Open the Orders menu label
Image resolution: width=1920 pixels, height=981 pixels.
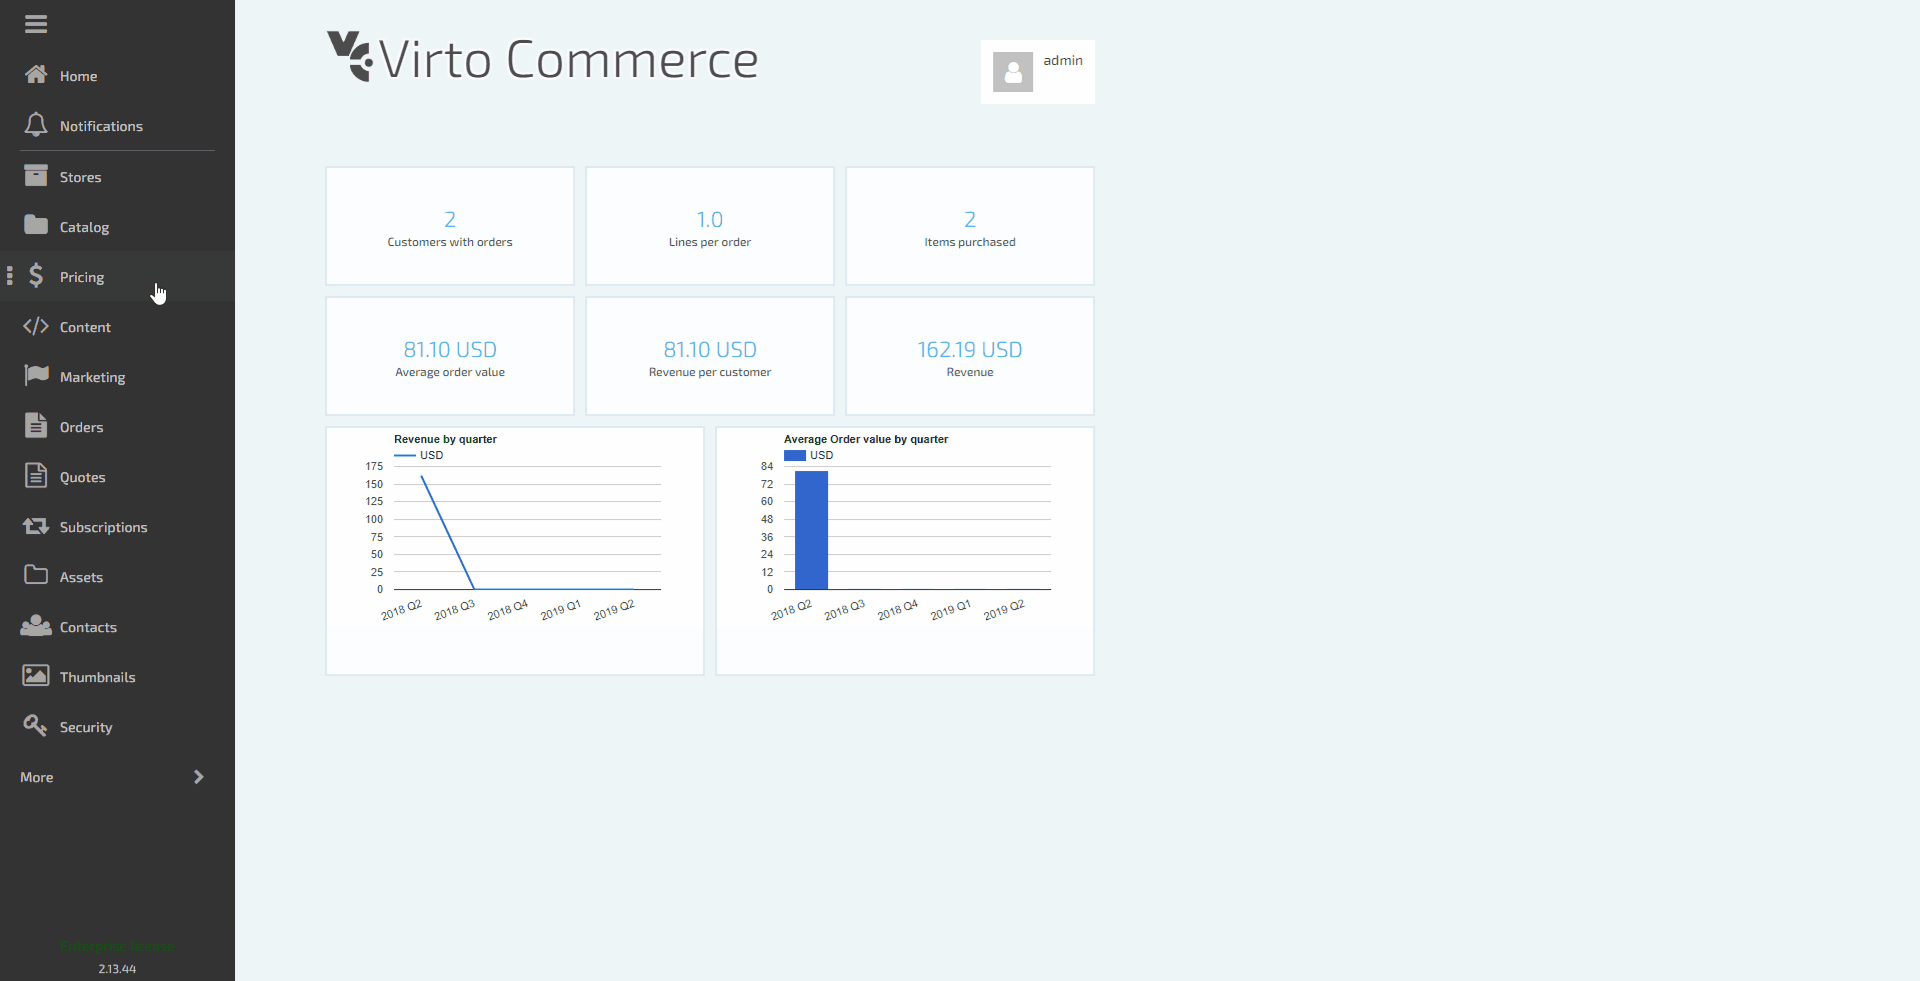[x=81, y=427]
